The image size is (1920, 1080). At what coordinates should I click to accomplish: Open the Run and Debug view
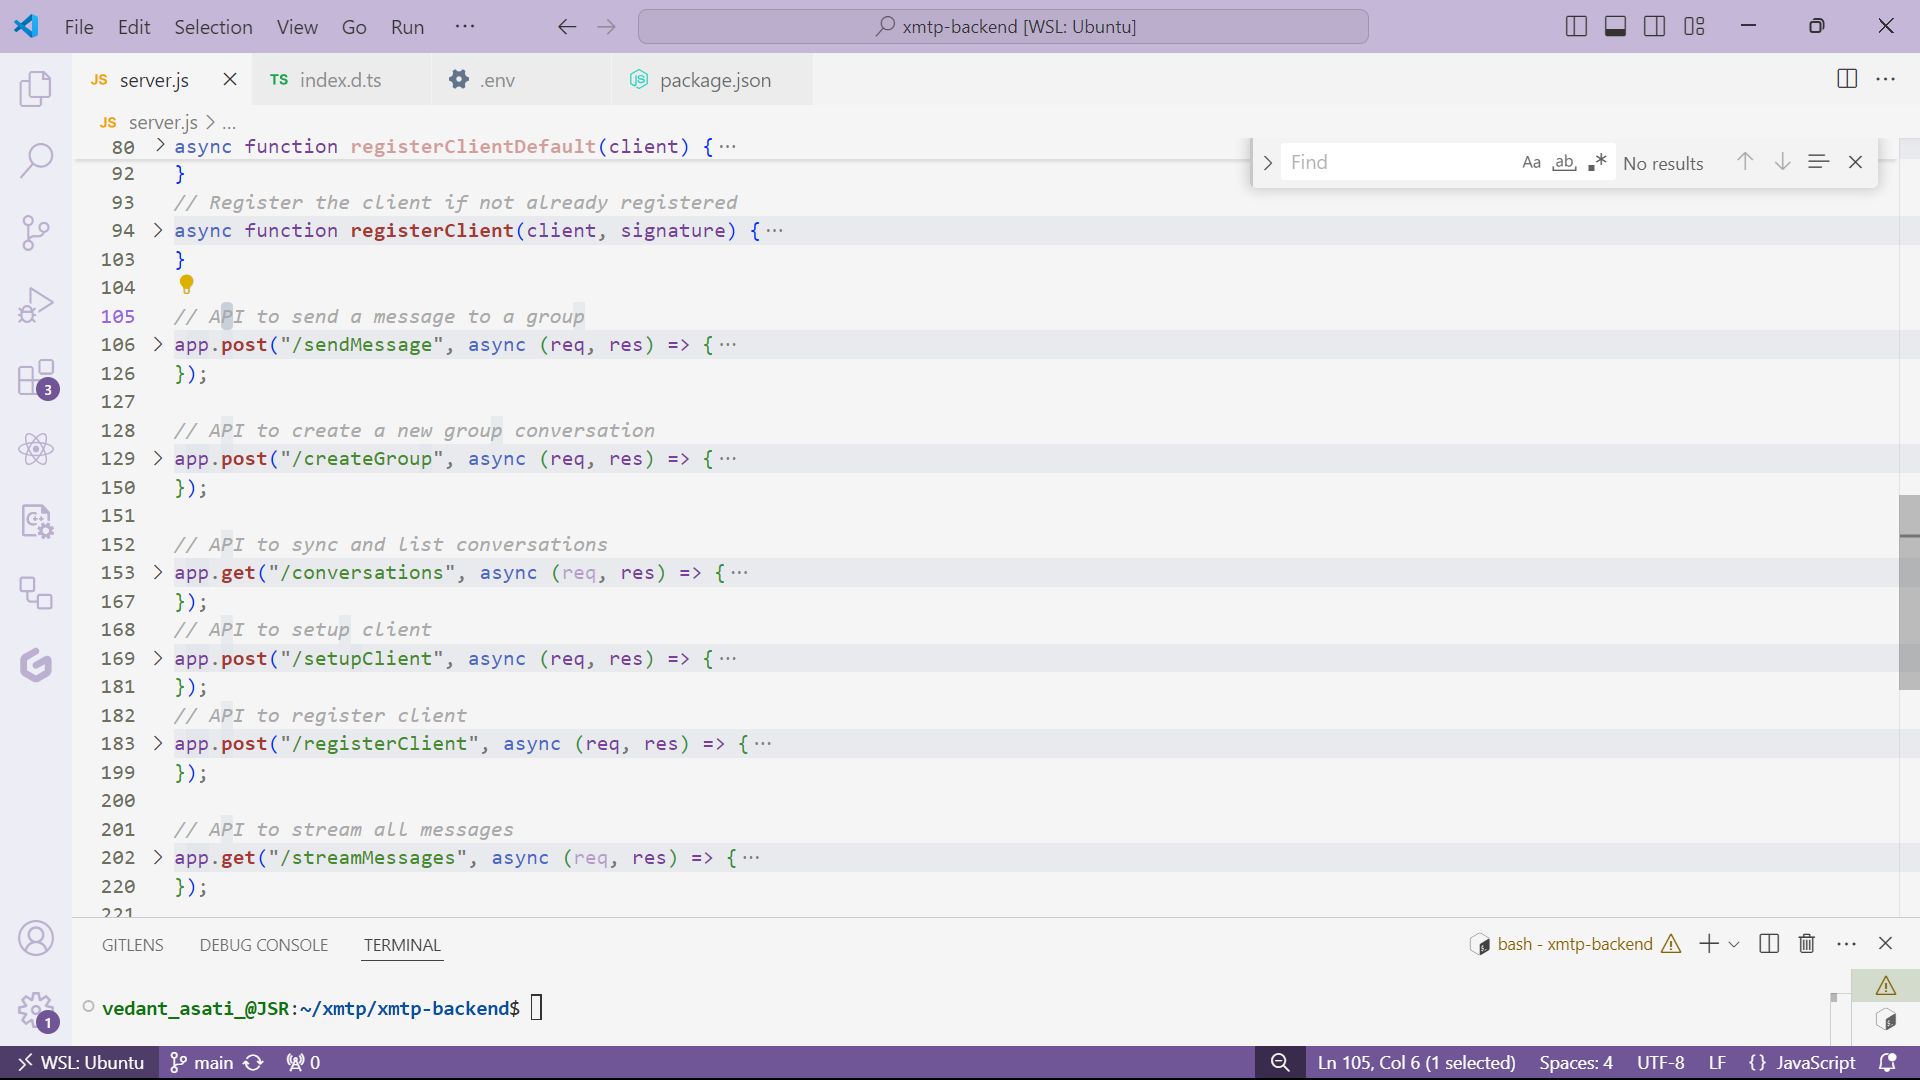pos(36,304)
